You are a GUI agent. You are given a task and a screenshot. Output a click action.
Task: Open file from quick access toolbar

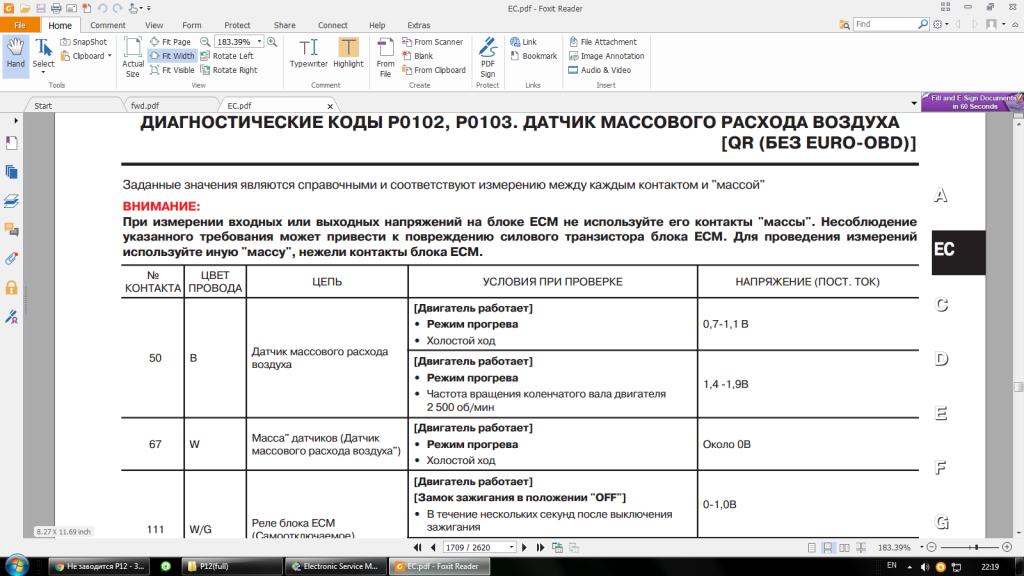(25, 8)
